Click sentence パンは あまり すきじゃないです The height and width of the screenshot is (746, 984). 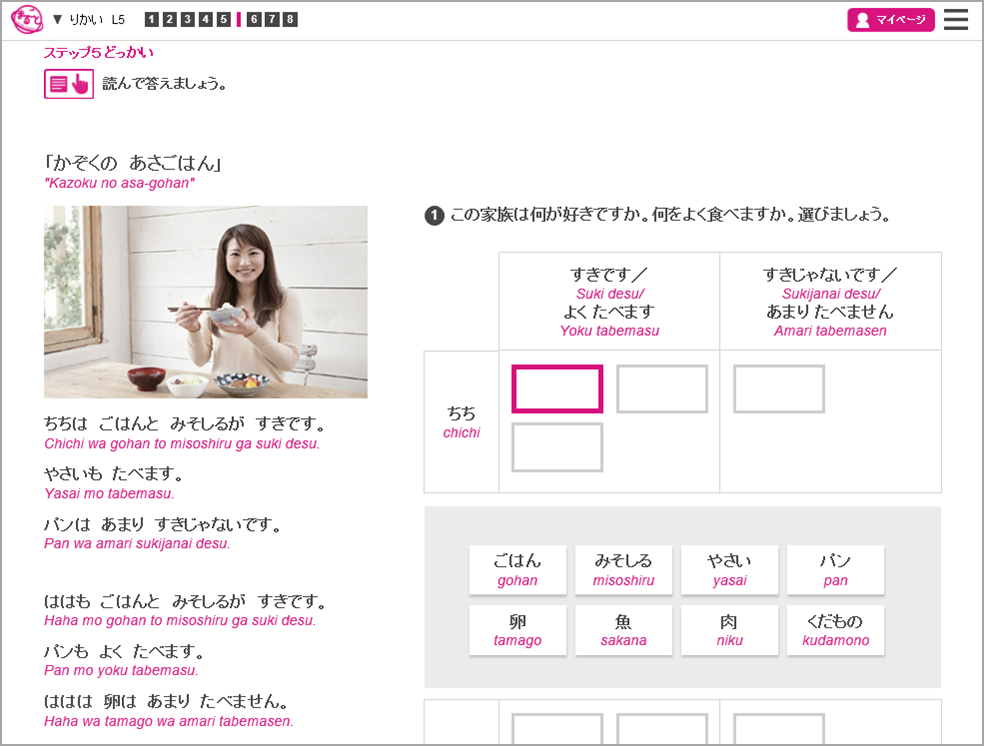pyautogui.click(x=163, y=524)
